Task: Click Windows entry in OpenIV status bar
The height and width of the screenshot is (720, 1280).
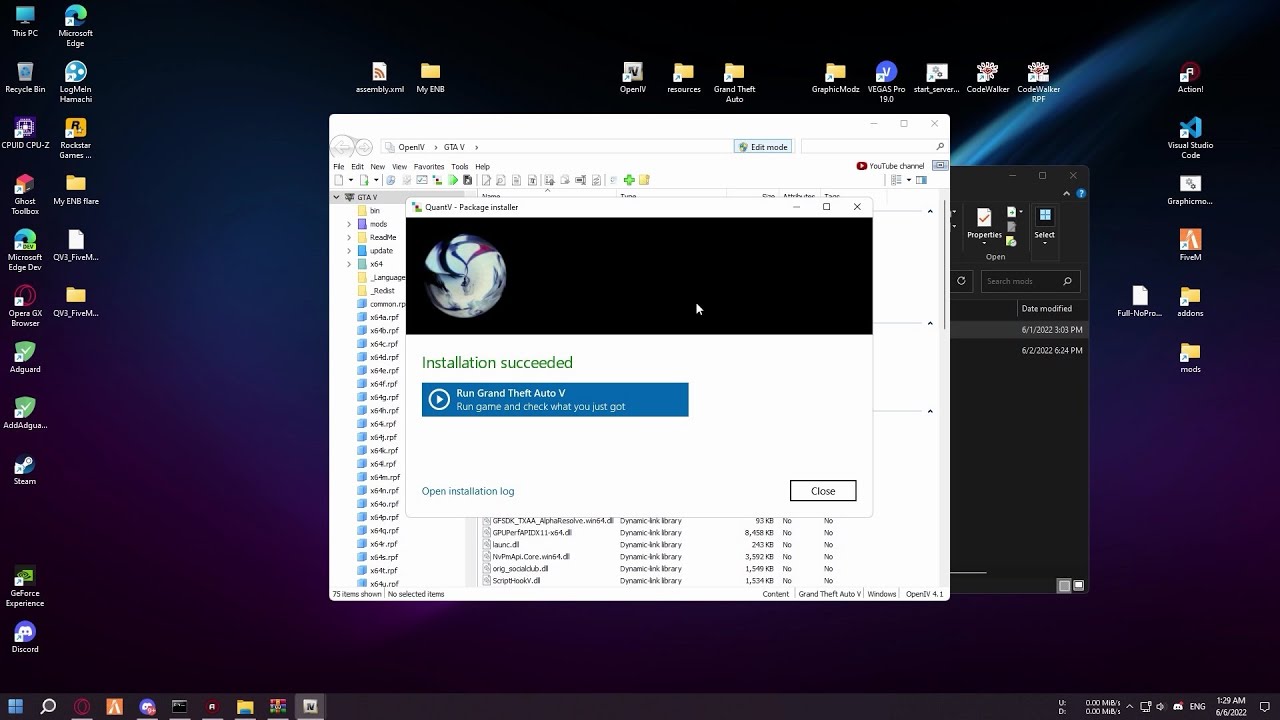Action: tap(881, 594)
